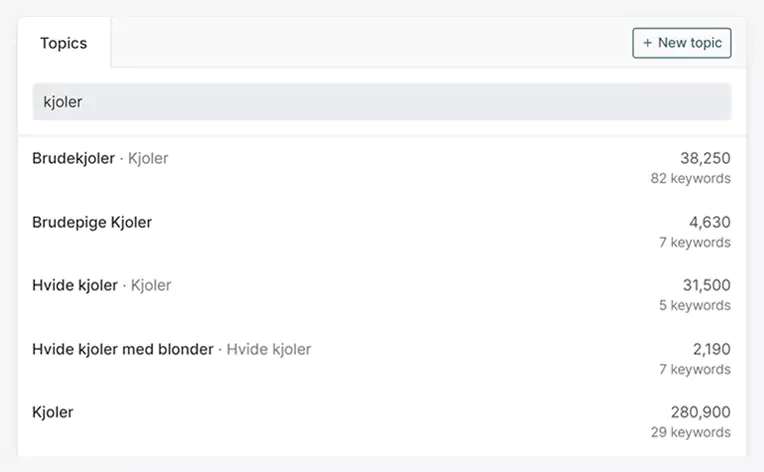764x472 pixels.
Task: Click the 4,630 search volume value
Action: point(709,222)
